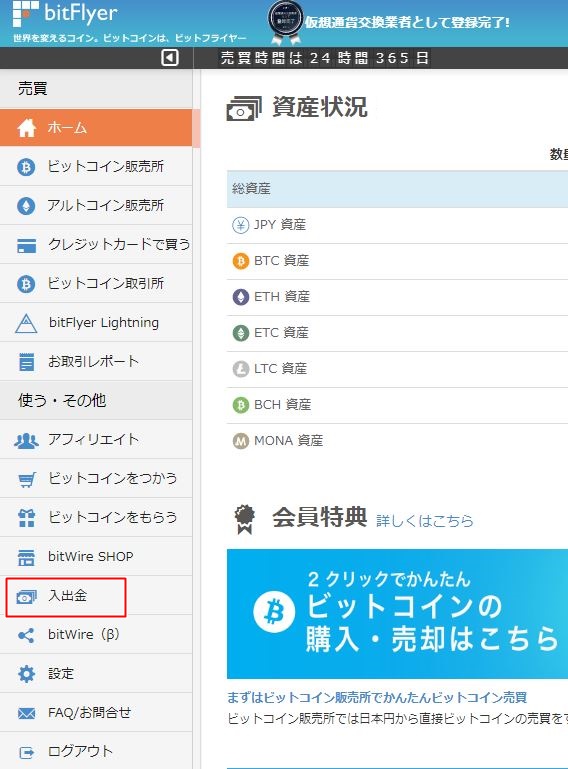The width and height of the screenshot is (568, 769).
Task: Click the green ETC coin icon
Action: [x=240, y=333]
